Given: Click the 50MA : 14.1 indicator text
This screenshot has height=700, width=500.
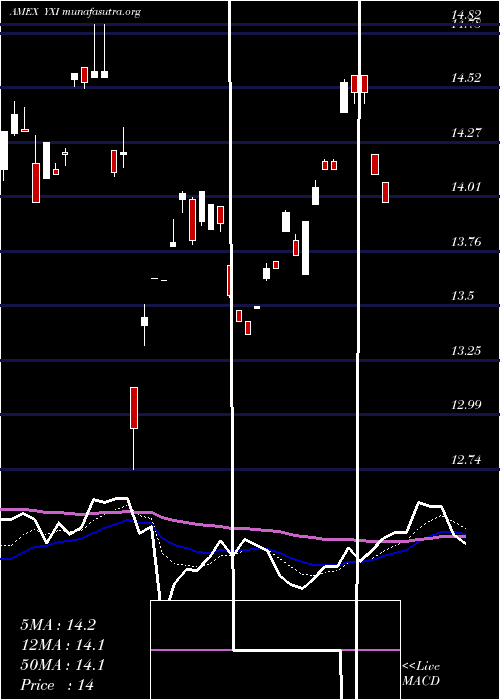Looking at the screenshot, I should tap(62, 665).
